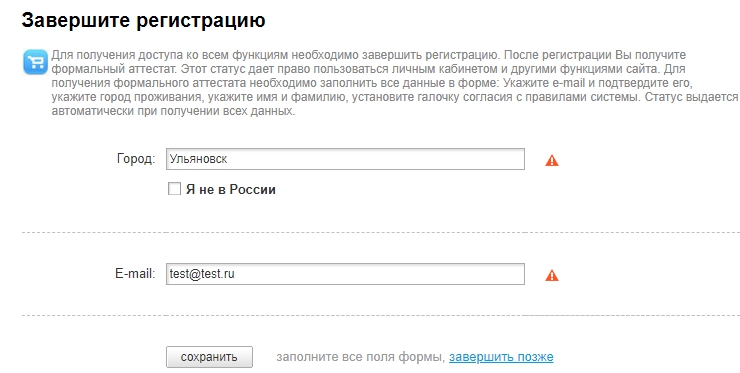The width and height of the screenshot is (740, 373).
Task: Open the «завершить позже» link
Action: [501, 357]
